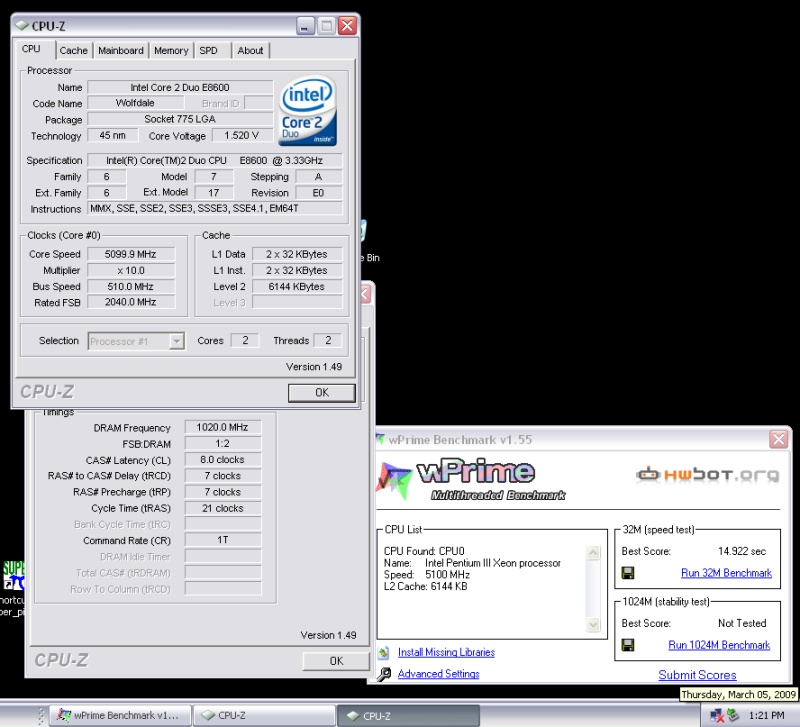The image size is (800, 727).
Task: Click the Multiplier x 10.0 field
Action: [131, 270]
